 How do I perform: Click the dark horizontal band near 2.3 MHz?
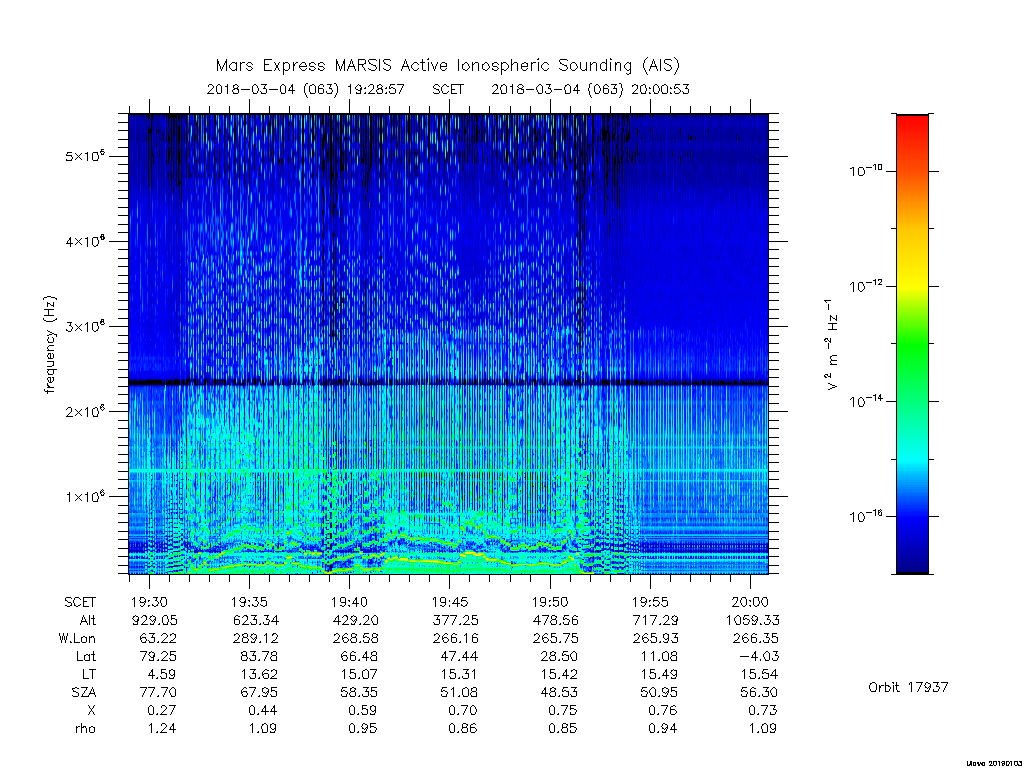(x=448, y=383)
